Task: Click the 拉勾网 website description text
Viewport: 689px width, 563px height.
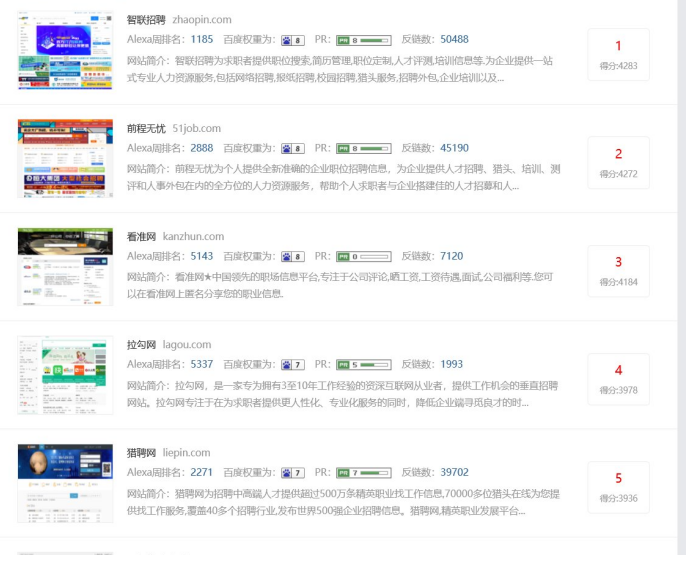Action: pyautogui.click(x=342, y=394)
